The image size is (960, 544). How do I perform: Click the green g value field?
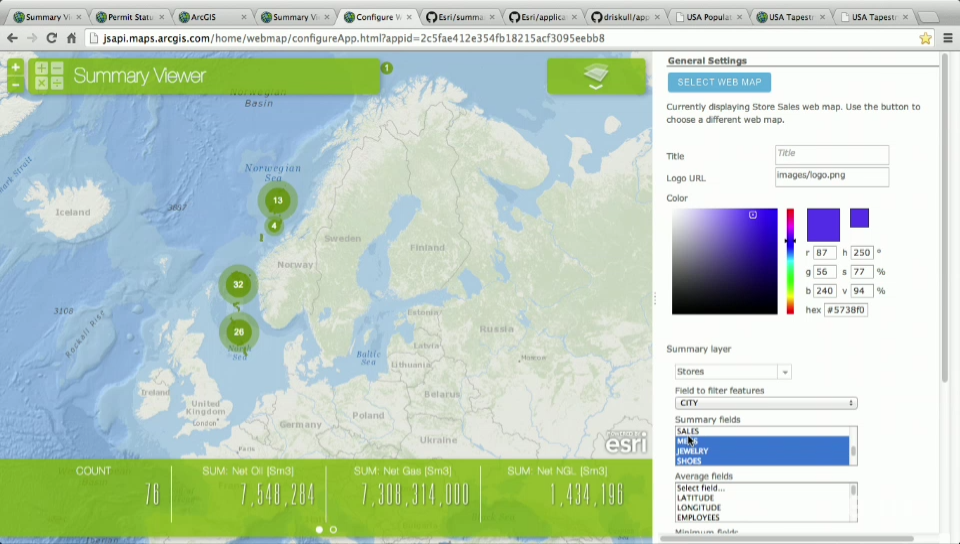[825, 272]
